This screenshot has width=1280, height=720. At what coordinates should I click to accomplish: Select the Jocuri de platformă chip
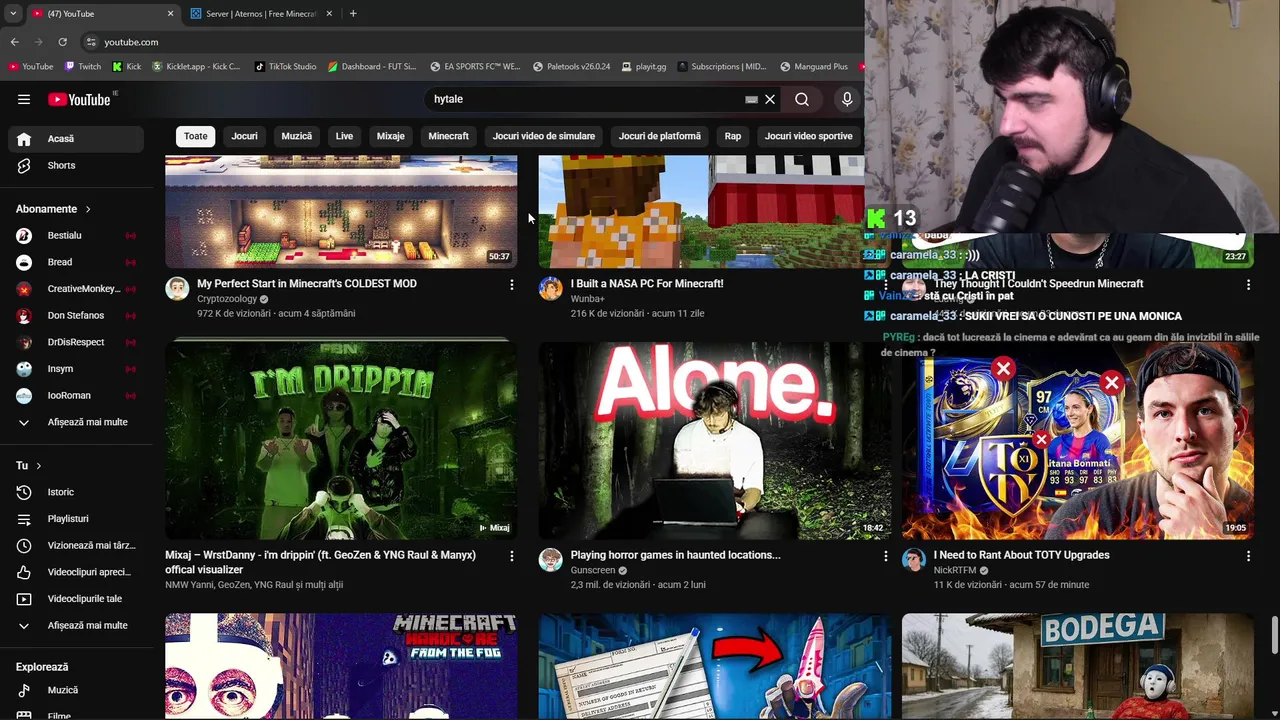(x=660, y=136)
